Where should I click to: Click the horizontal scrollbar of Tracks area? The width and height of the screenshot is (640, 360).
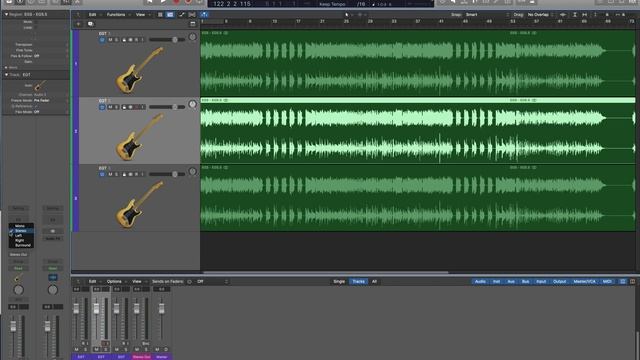point(325,272)
